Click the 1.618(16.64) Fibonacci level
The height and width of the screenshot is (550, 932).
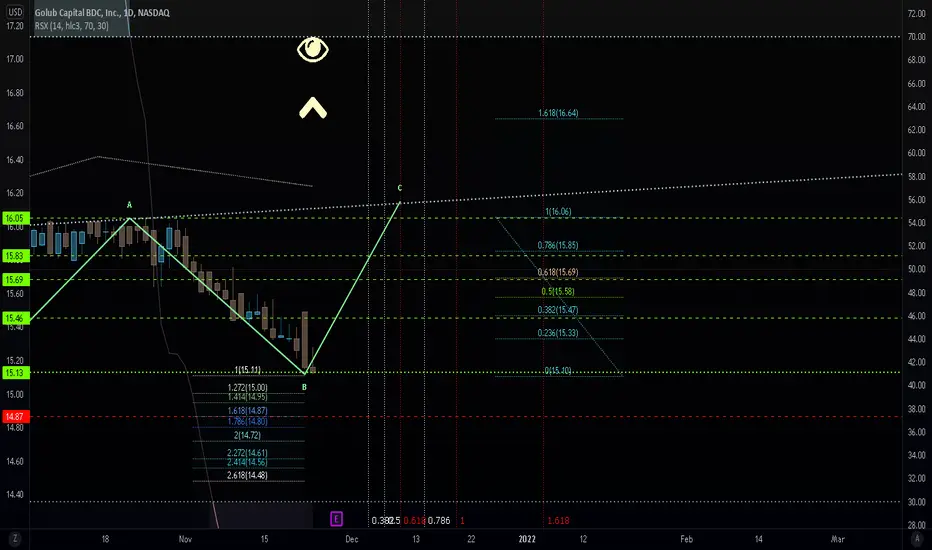coord(558,113)
